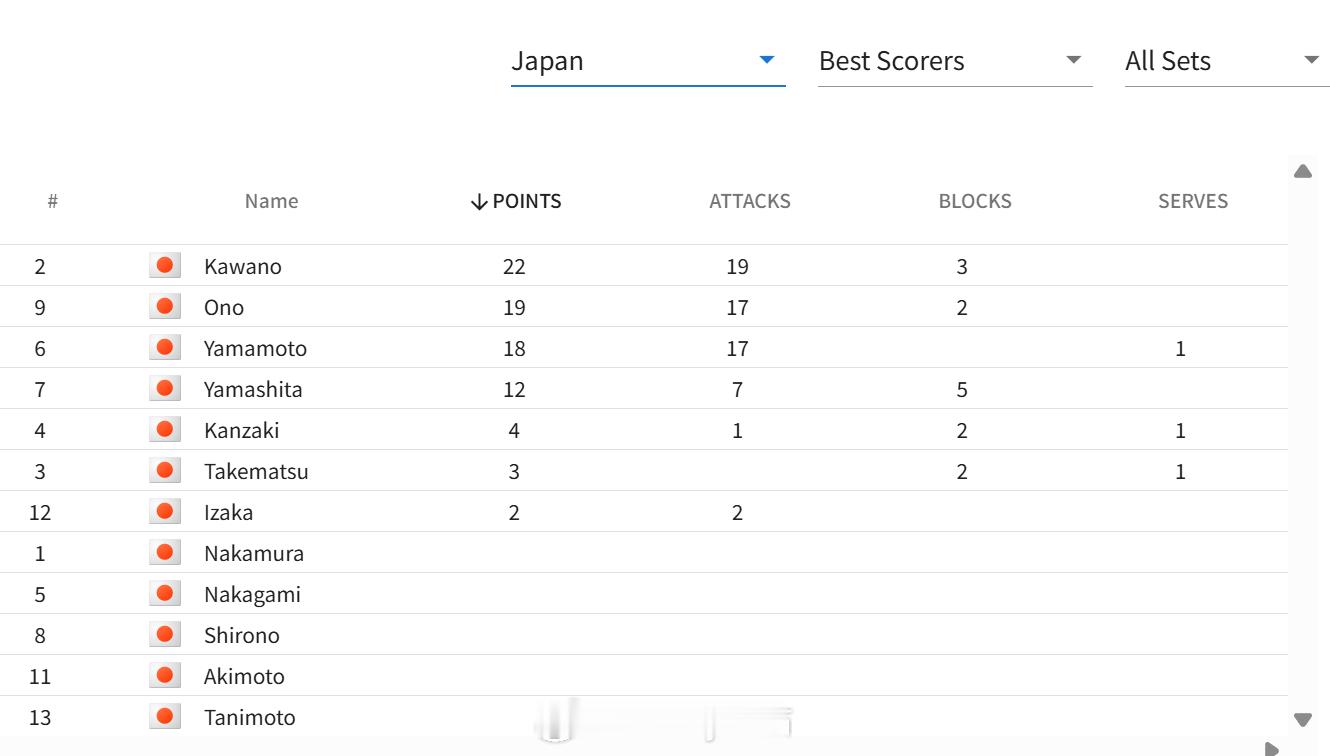Viewport: 1330px width, 756px height.
Task: Click the vertical scrollbar track
Action: click(1302, 445)
